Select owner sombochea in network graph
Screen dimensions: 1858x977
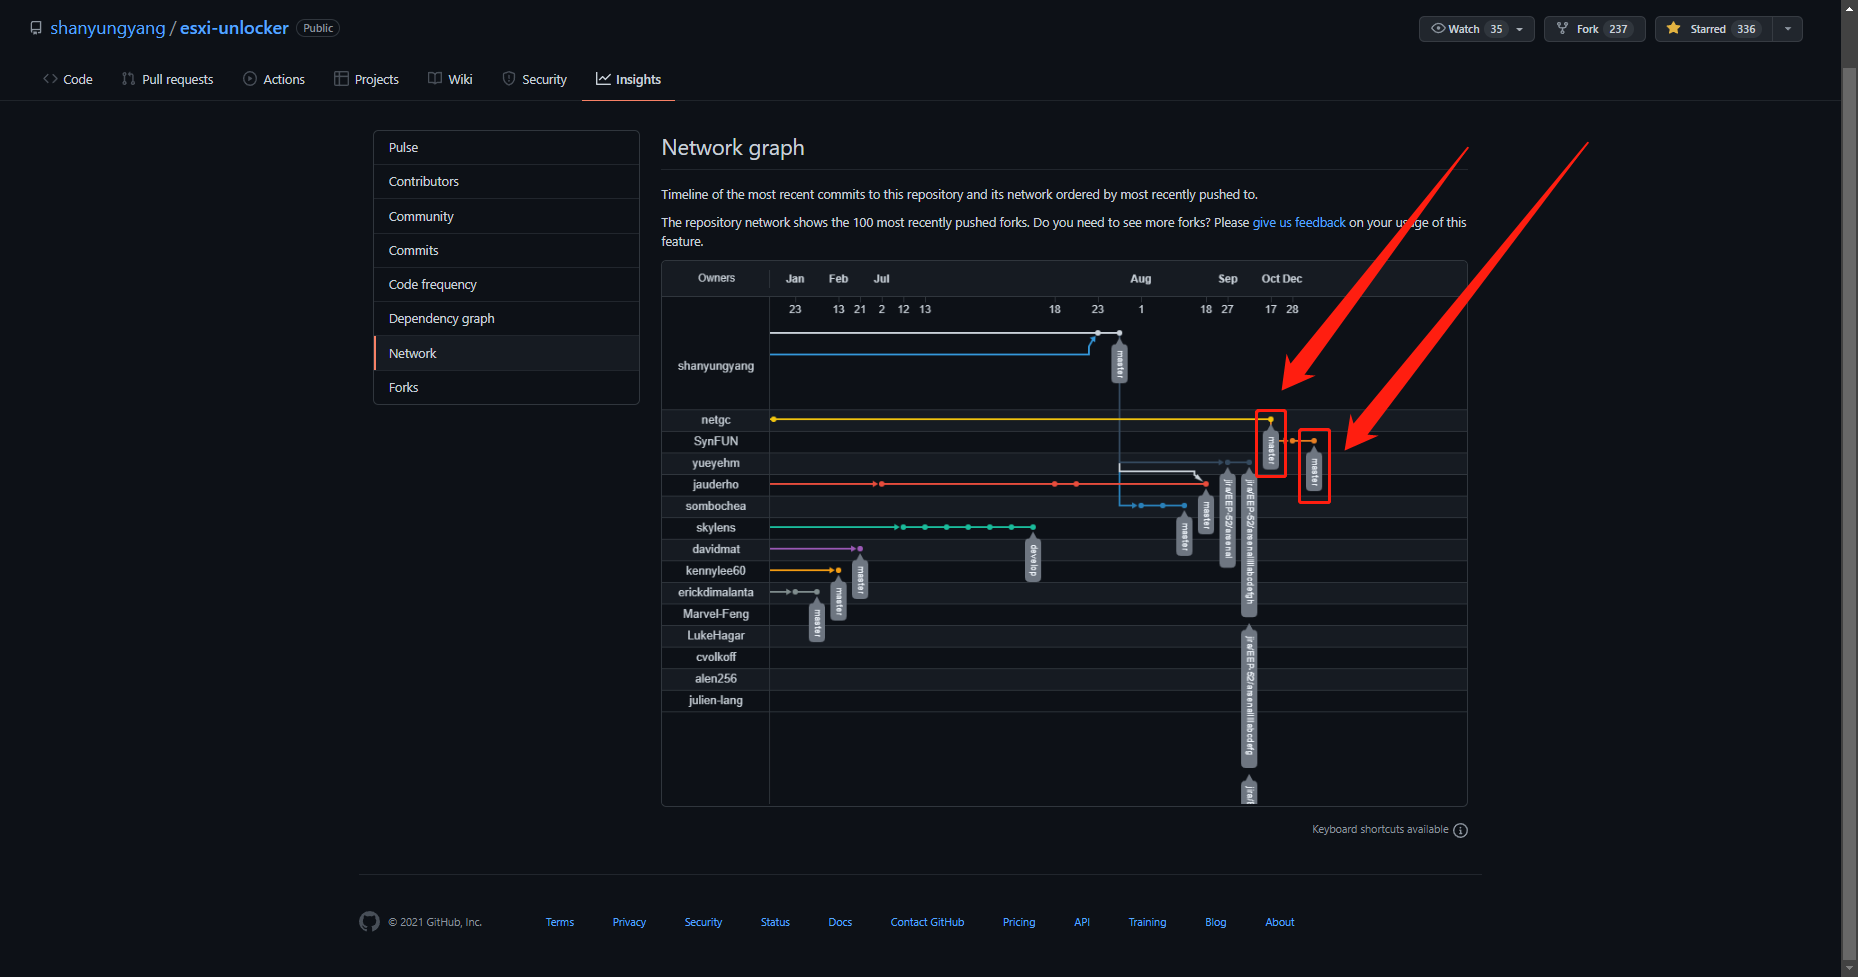point(716,506)
